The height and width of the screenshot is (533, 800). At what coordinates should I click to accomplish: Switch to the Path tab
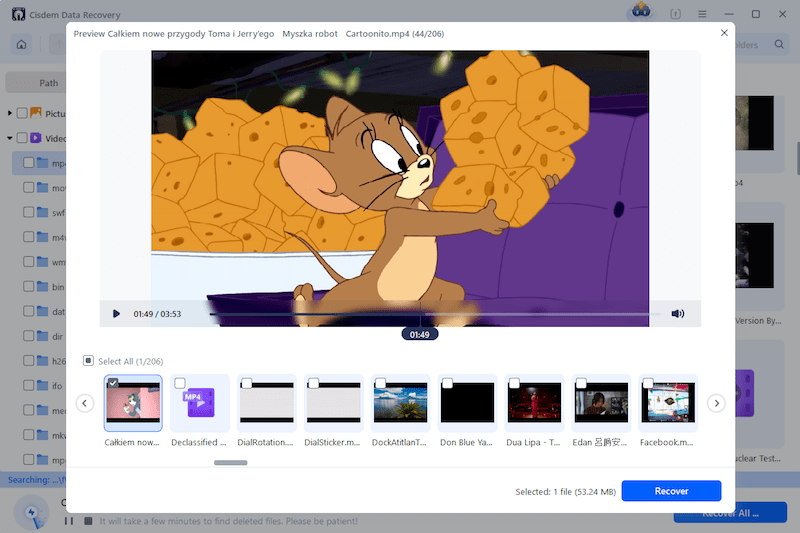pos(48,83)
